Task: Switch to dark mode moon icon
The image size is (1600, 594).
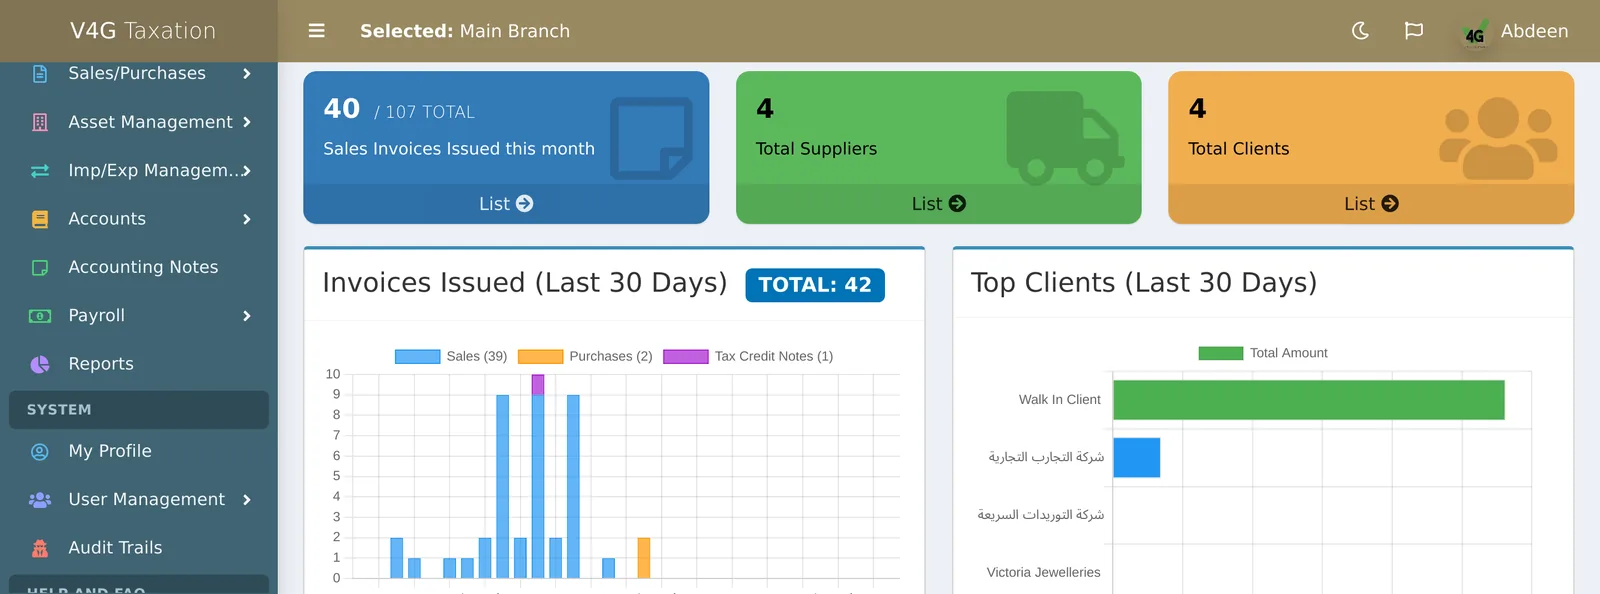Action: coord(1360,31)
